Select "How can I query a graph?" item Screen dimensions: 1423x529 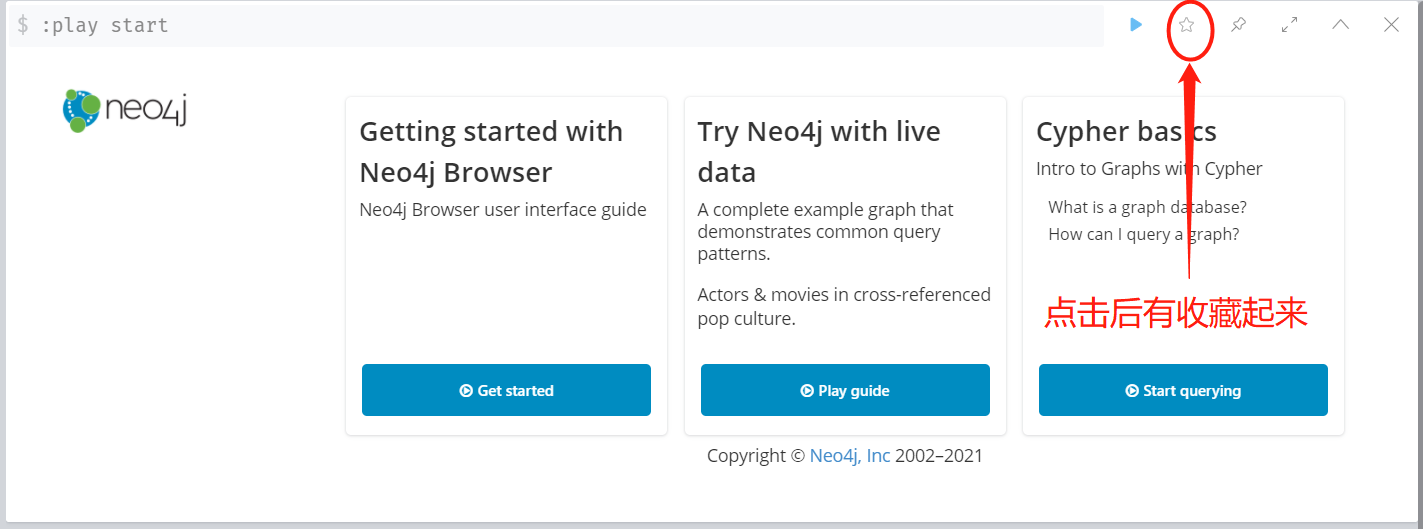point(1143,234)
